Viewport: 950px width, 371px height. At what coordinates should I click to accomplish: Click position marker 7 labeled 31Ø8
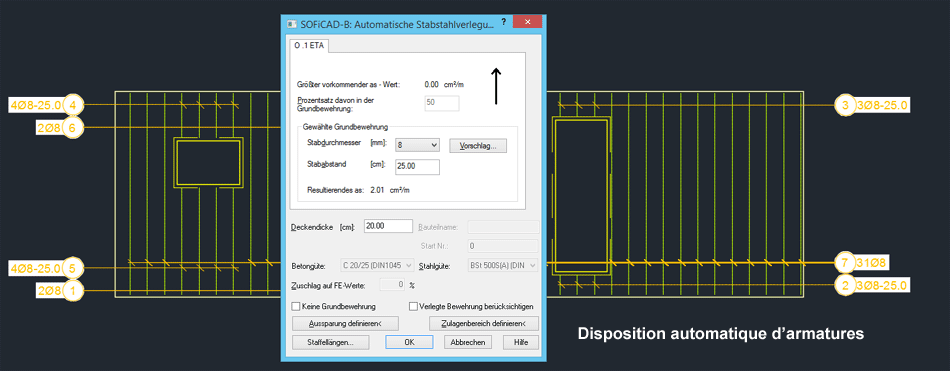click(845, 263)
